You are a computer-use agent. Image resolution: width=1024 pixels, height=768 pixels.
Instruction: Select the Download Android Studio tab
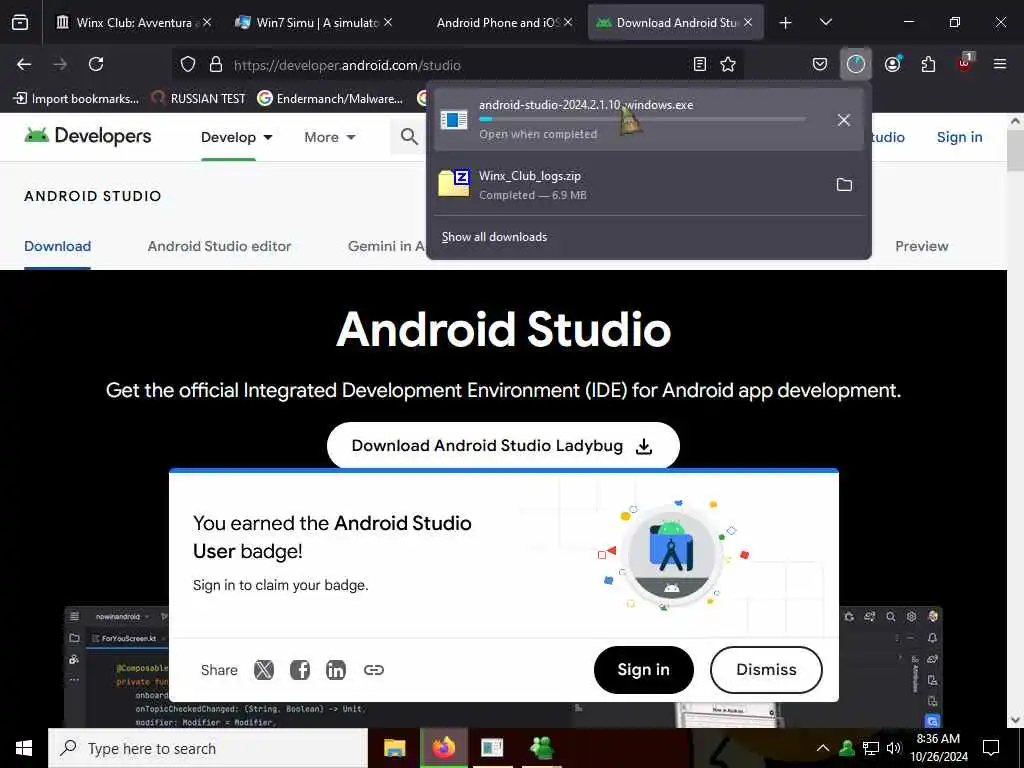click(676, 22)
